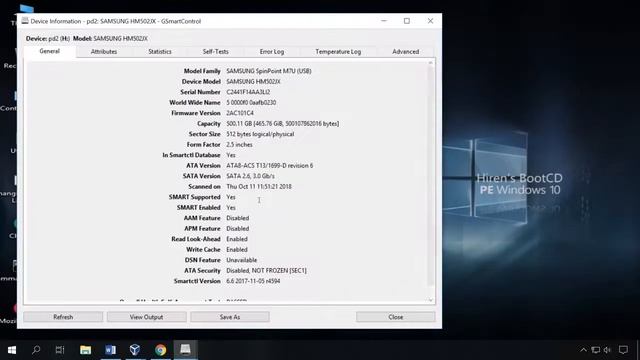Image resolution: width=640 pixels, height=360 pixels.
Task: Open the notification center icon
Action: tap(623, 350)
